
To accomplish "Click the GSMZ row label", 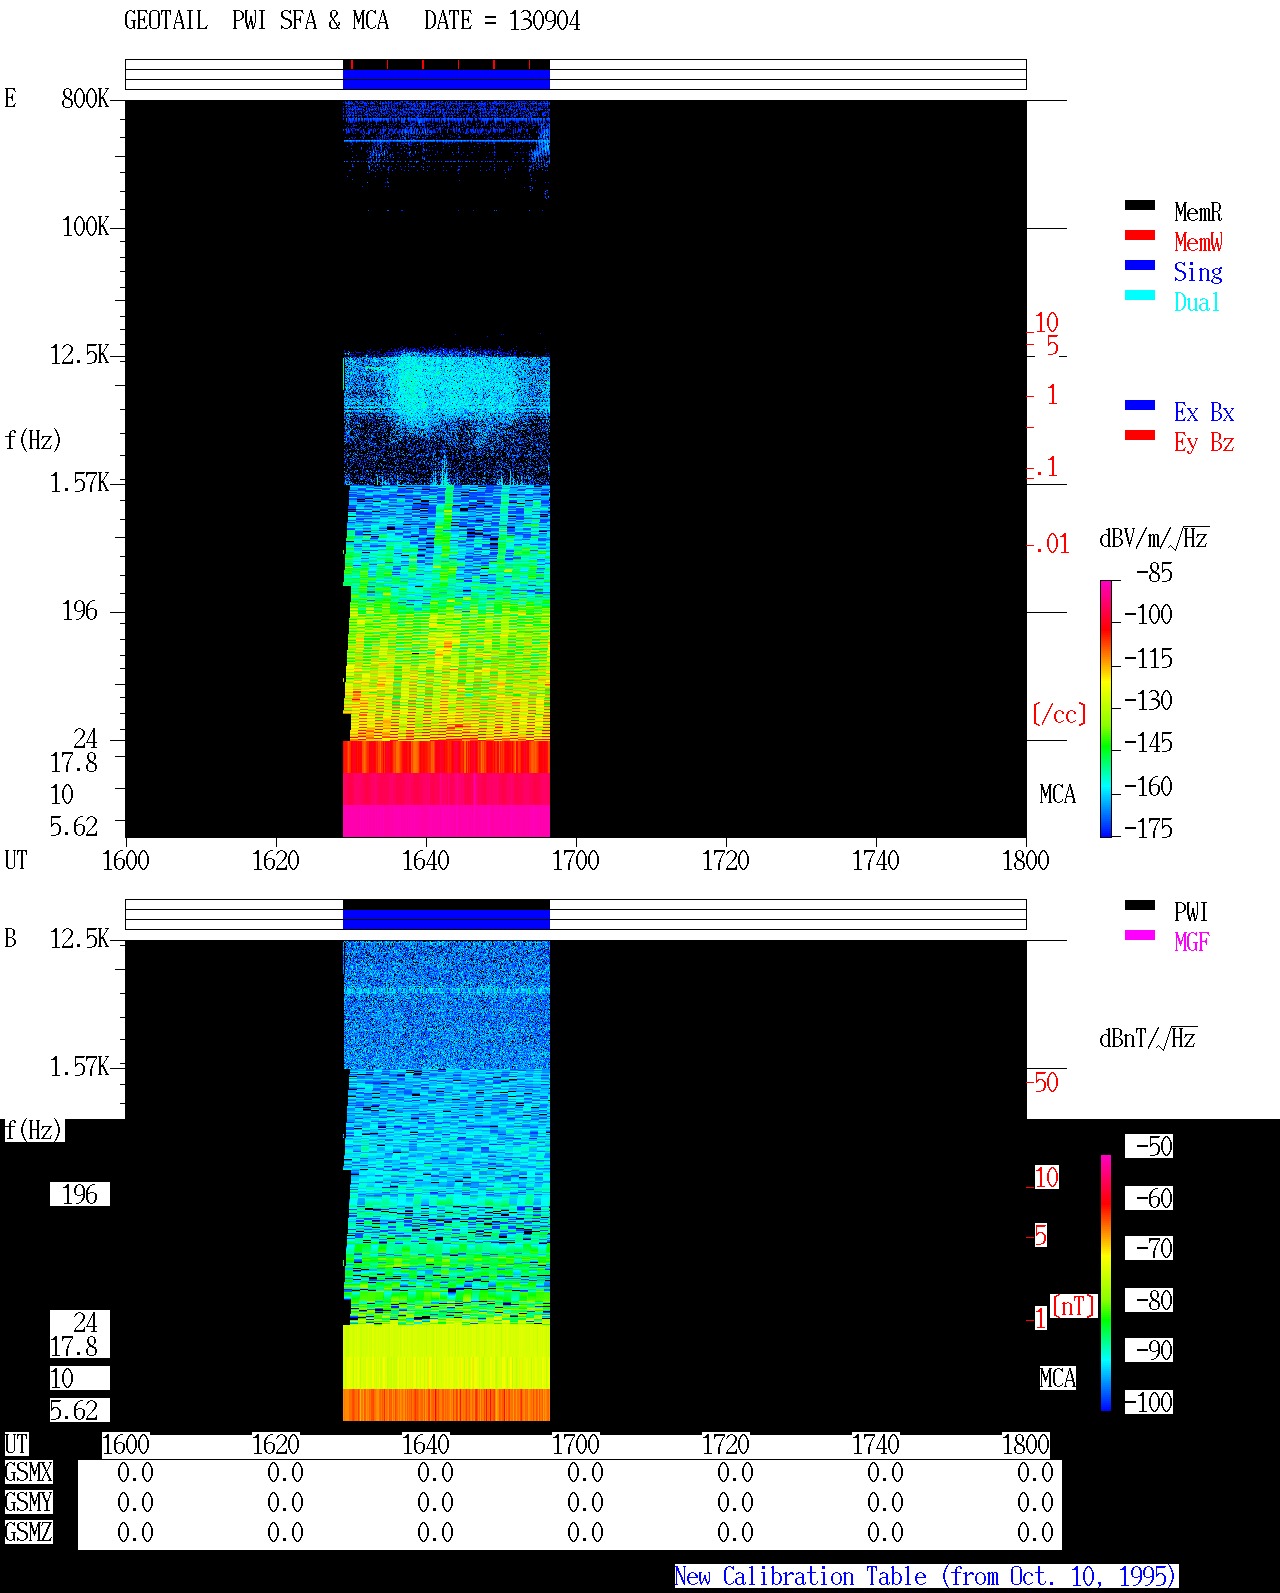I will [28, 1532].
